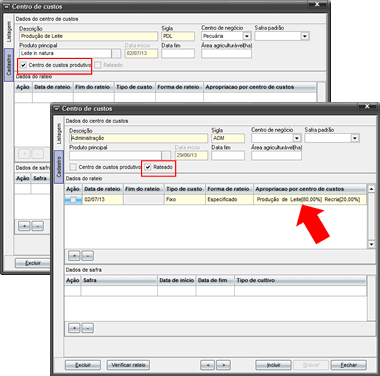
Task: Open Safra padrão dropdown in back window
Action: (x=305, y=36)
